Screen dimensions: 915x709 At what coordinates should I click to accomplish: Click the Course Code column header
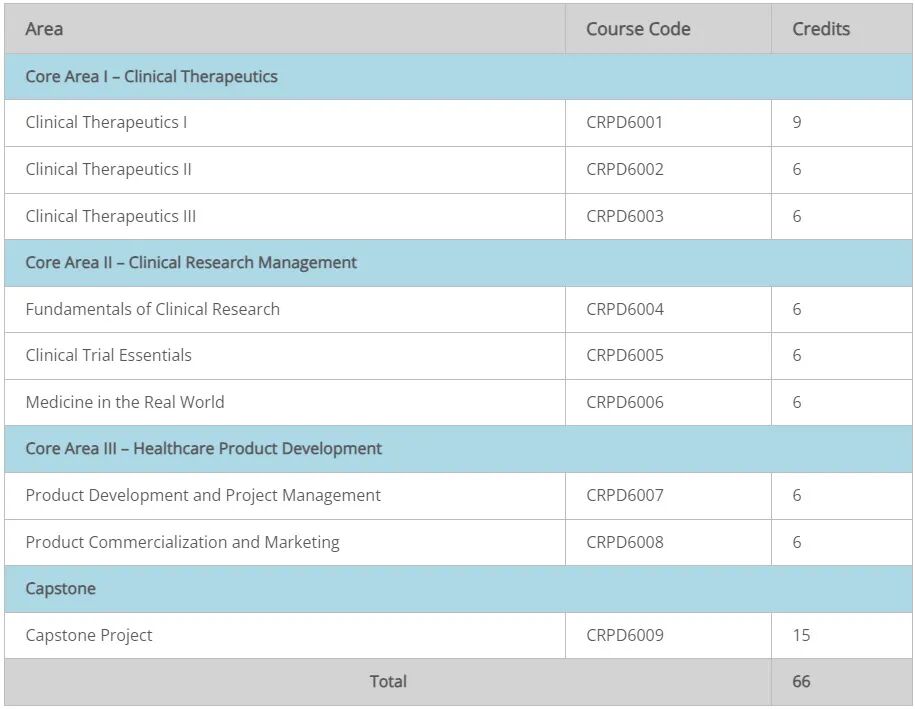[638, 29]
